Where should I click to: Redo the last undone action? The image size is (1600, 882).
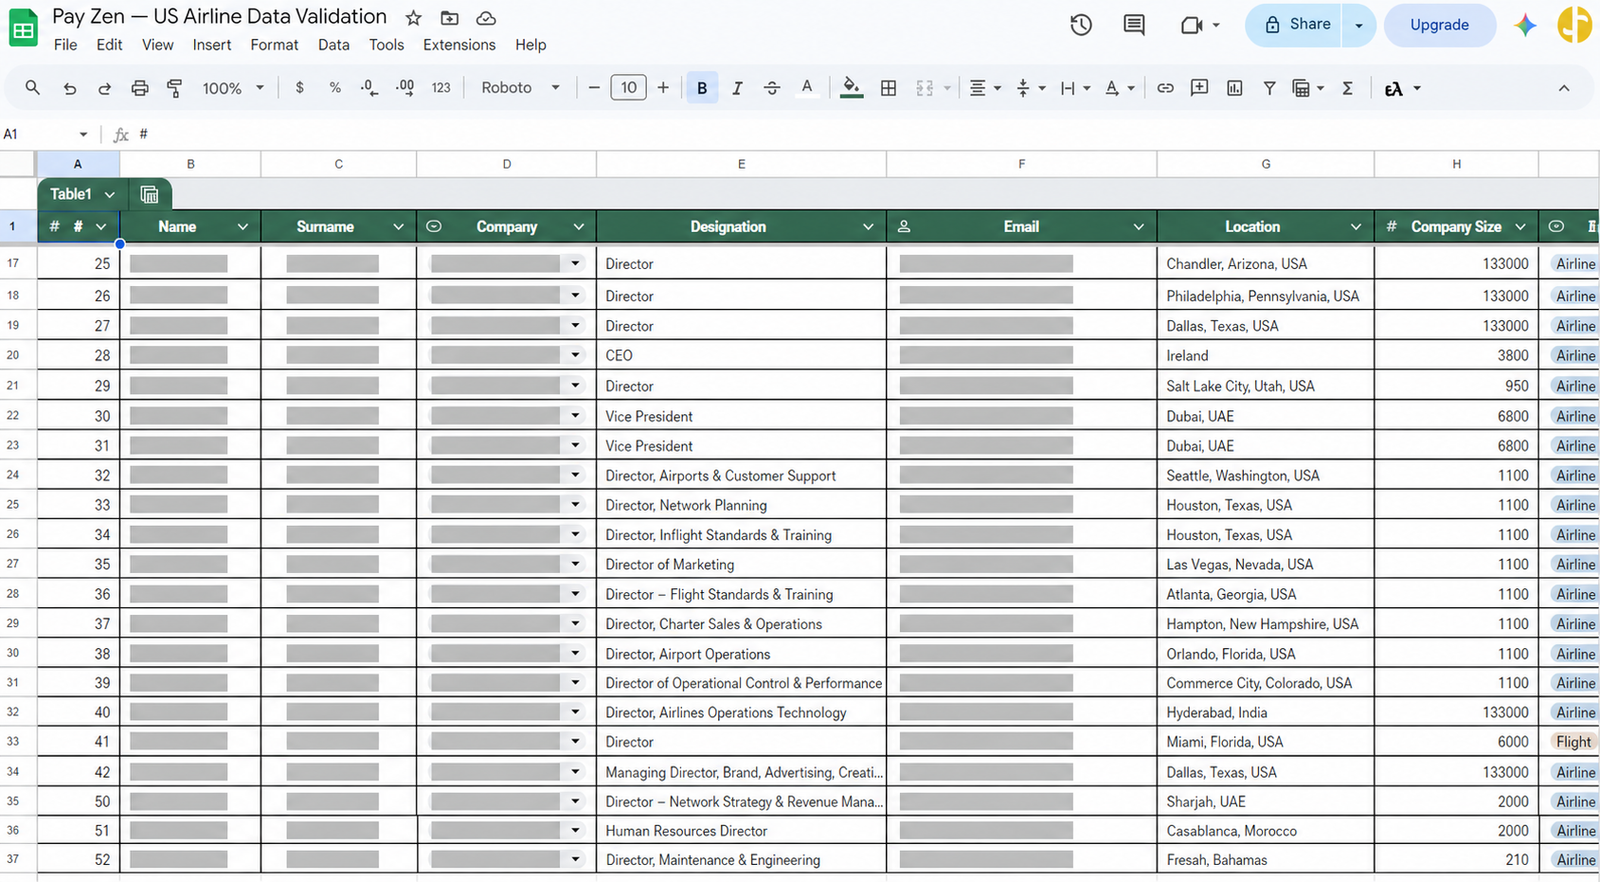104,88
